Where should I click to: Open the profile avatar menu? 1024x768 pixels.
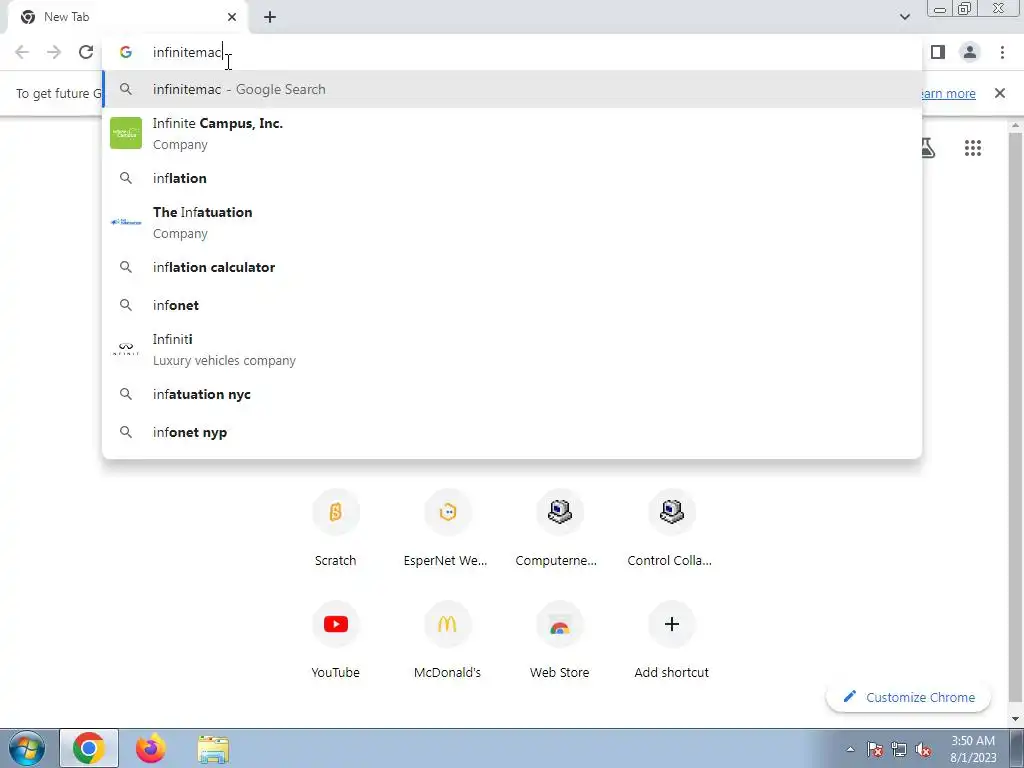point(970,52)
